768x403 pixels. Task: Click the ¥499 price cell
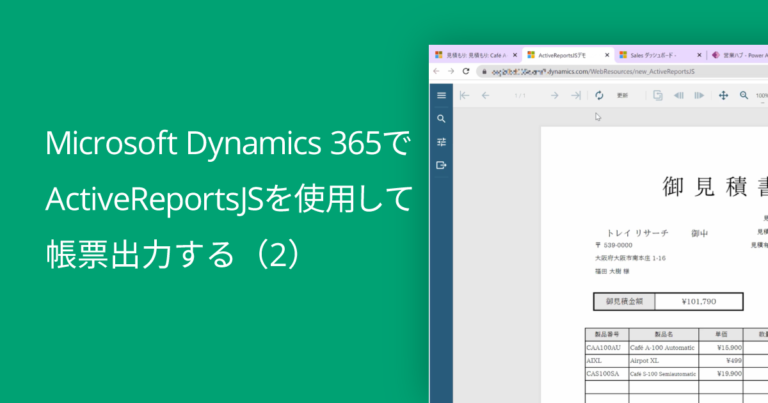pos(721,361)
